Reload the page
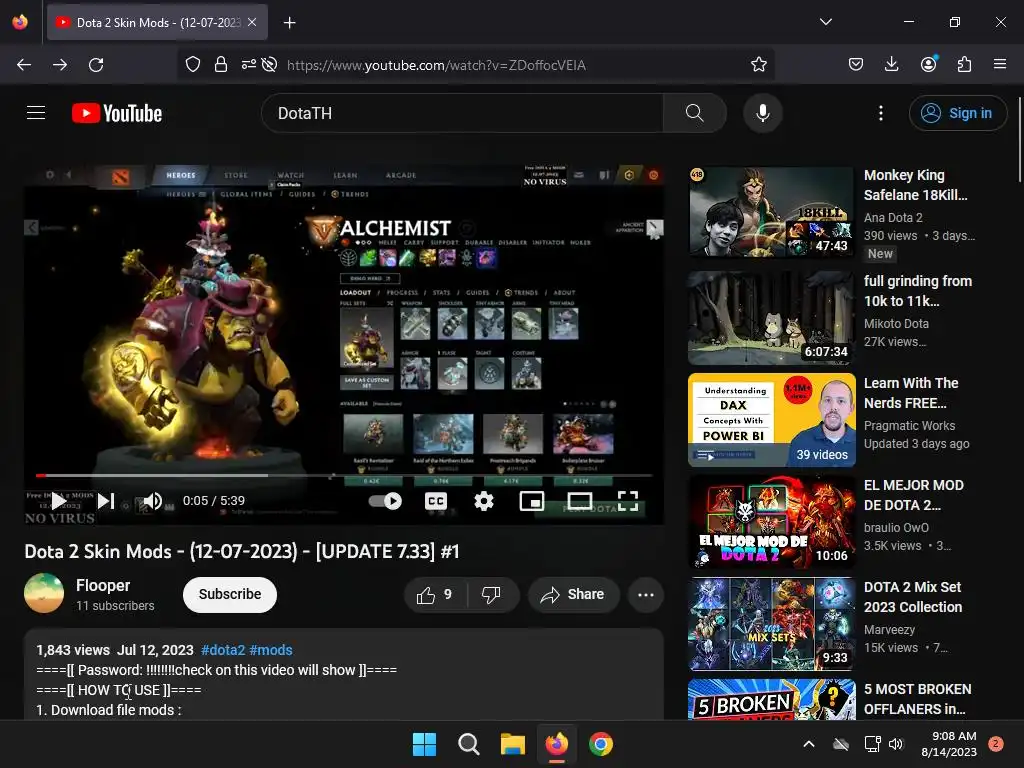The width and height of the screenshot is (1024, 768). 96,65
